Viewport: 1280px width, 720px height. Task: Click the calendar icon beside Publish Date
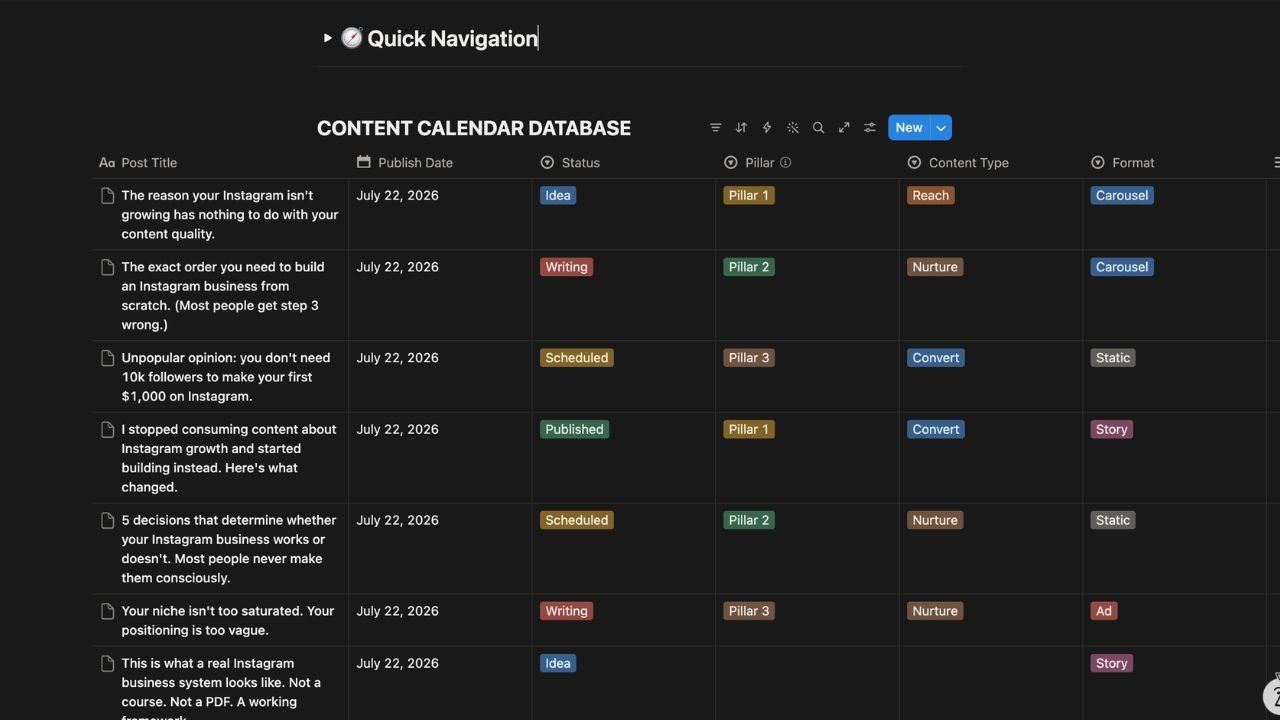(x=363, y=162)
